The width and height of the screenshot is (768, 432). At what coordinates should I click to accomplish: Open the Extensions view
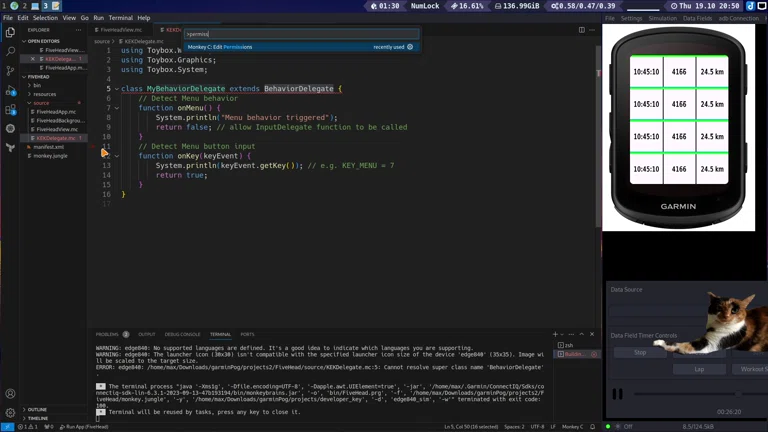pos(10,110)
